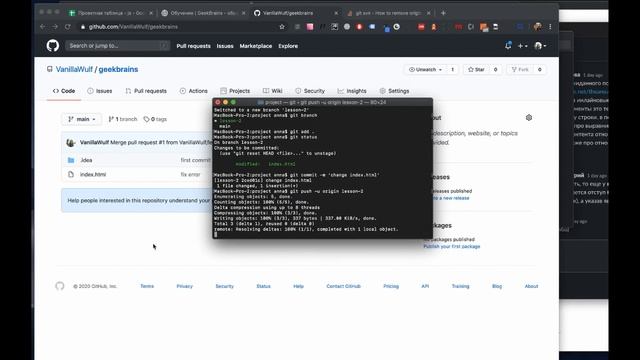Open the plus create-new dropdown

[x=522, y=46]
